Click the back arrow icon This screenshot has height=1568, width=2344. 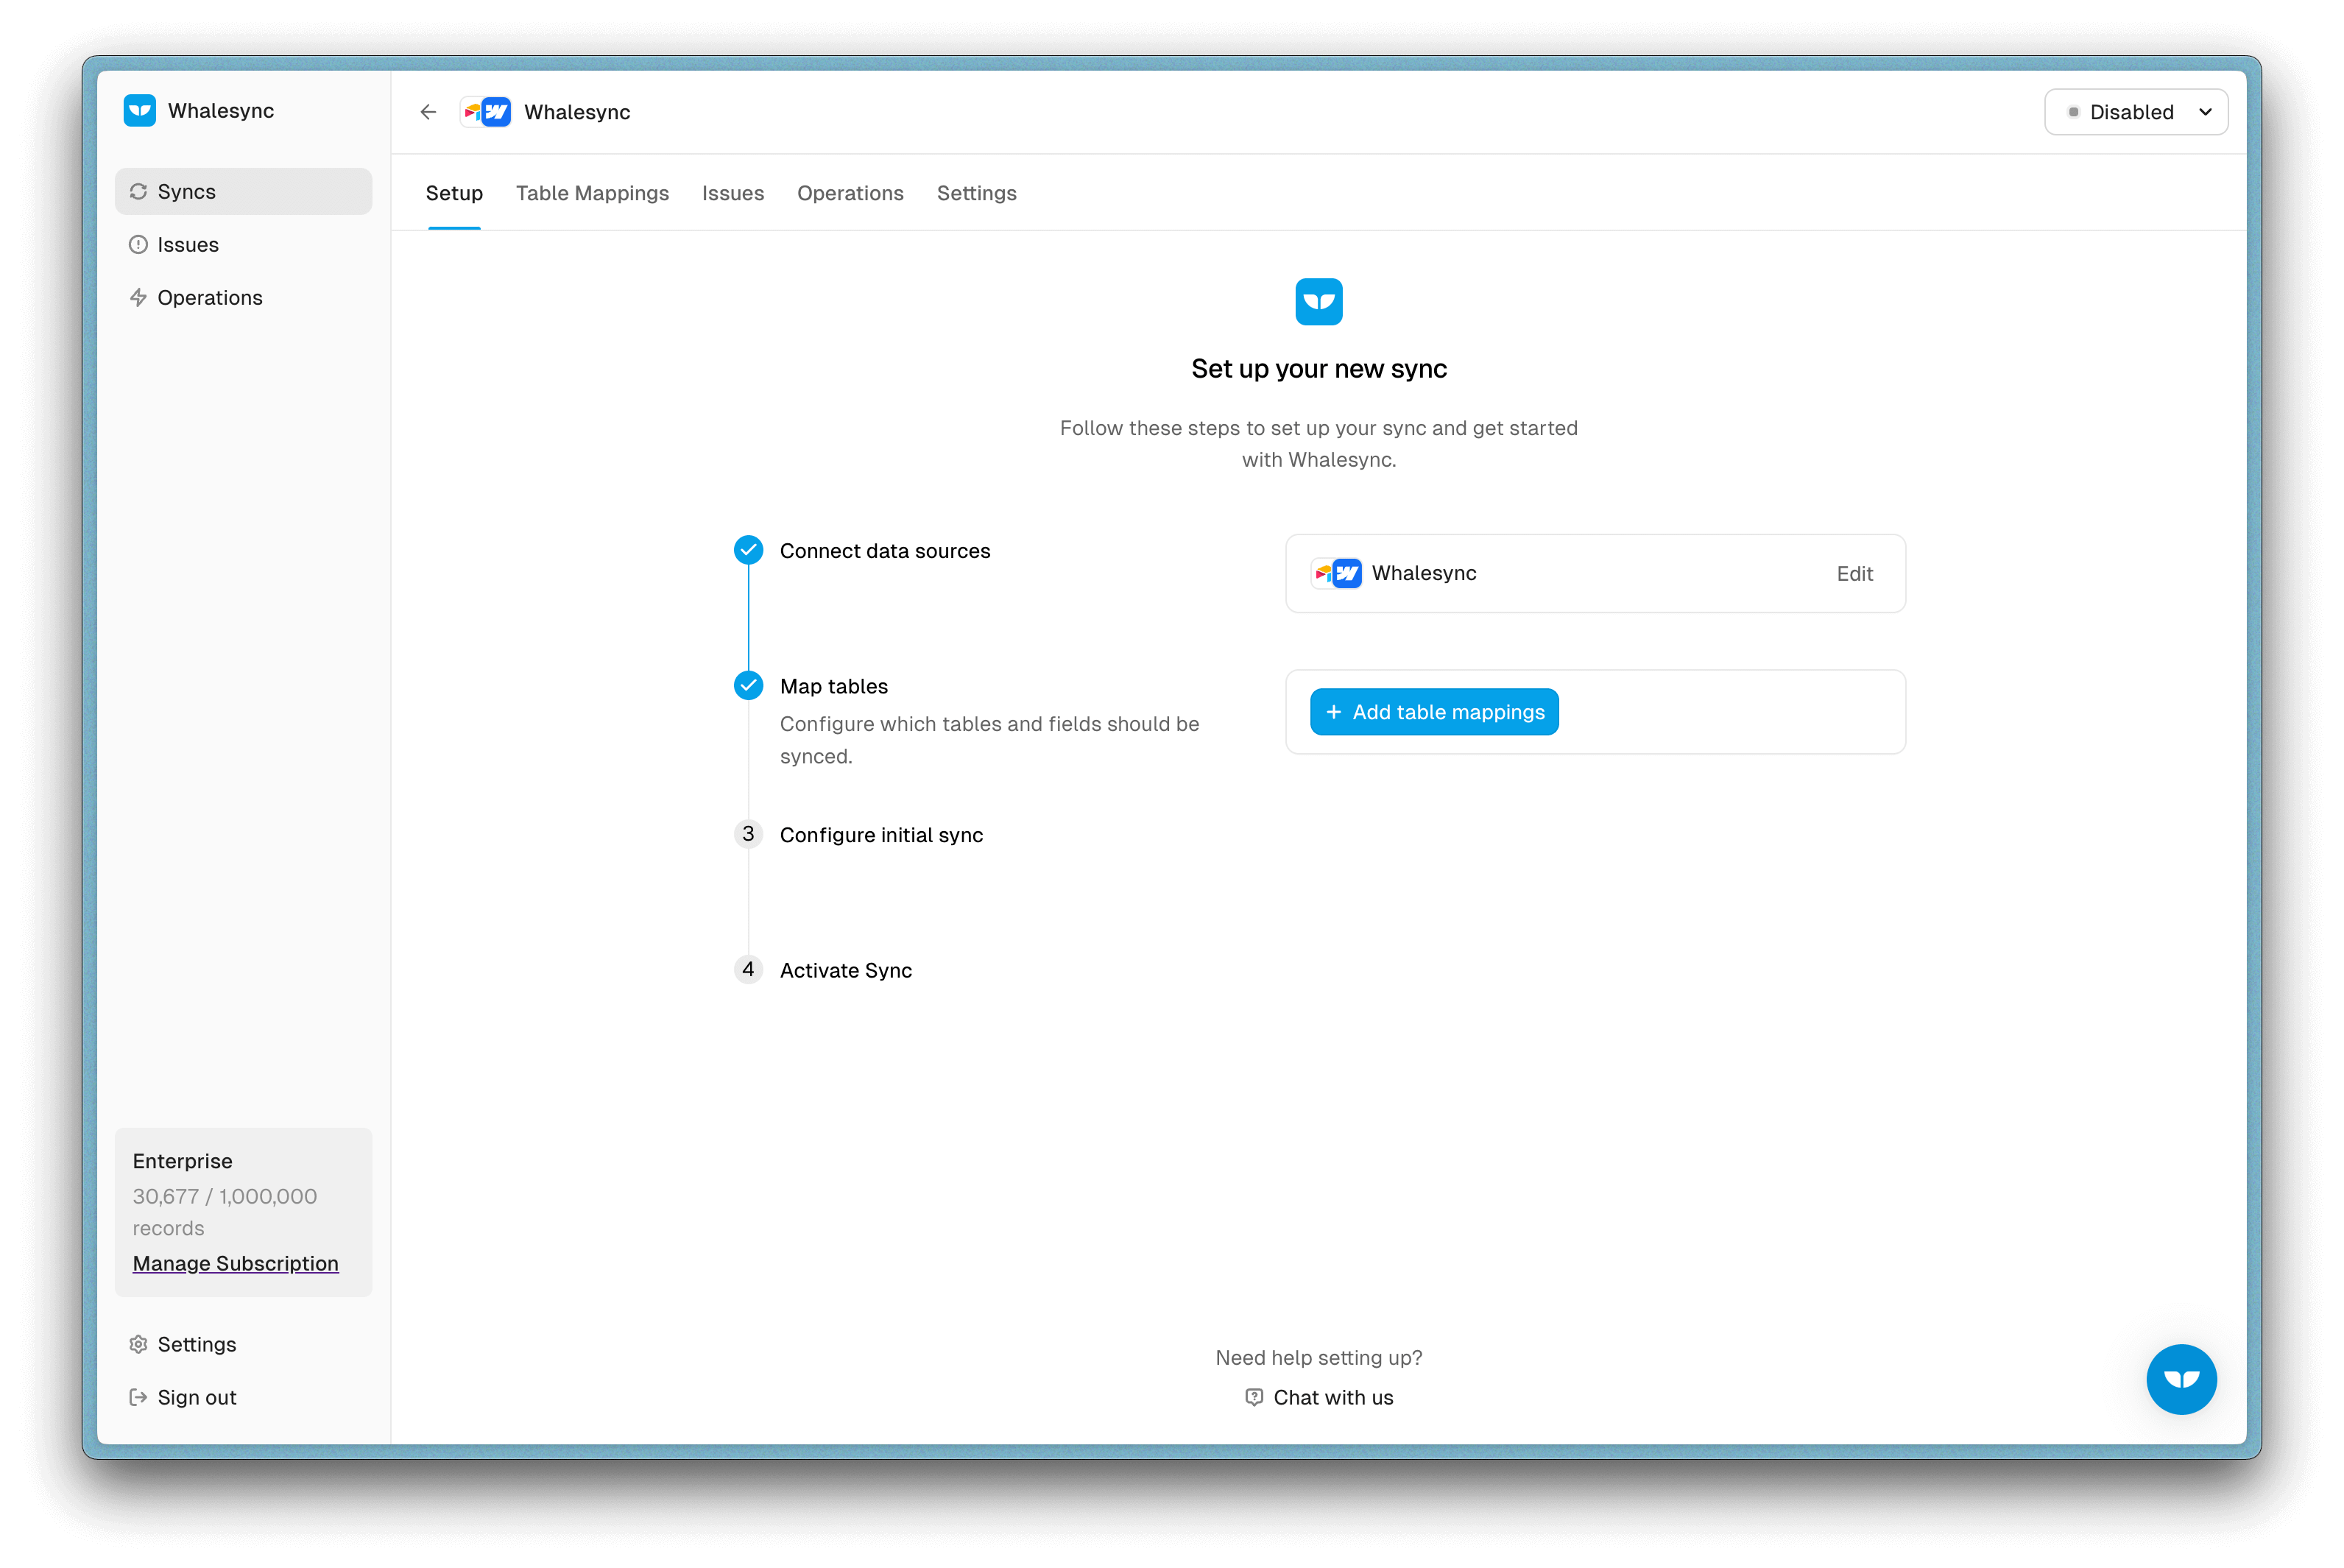click(428, 112)
